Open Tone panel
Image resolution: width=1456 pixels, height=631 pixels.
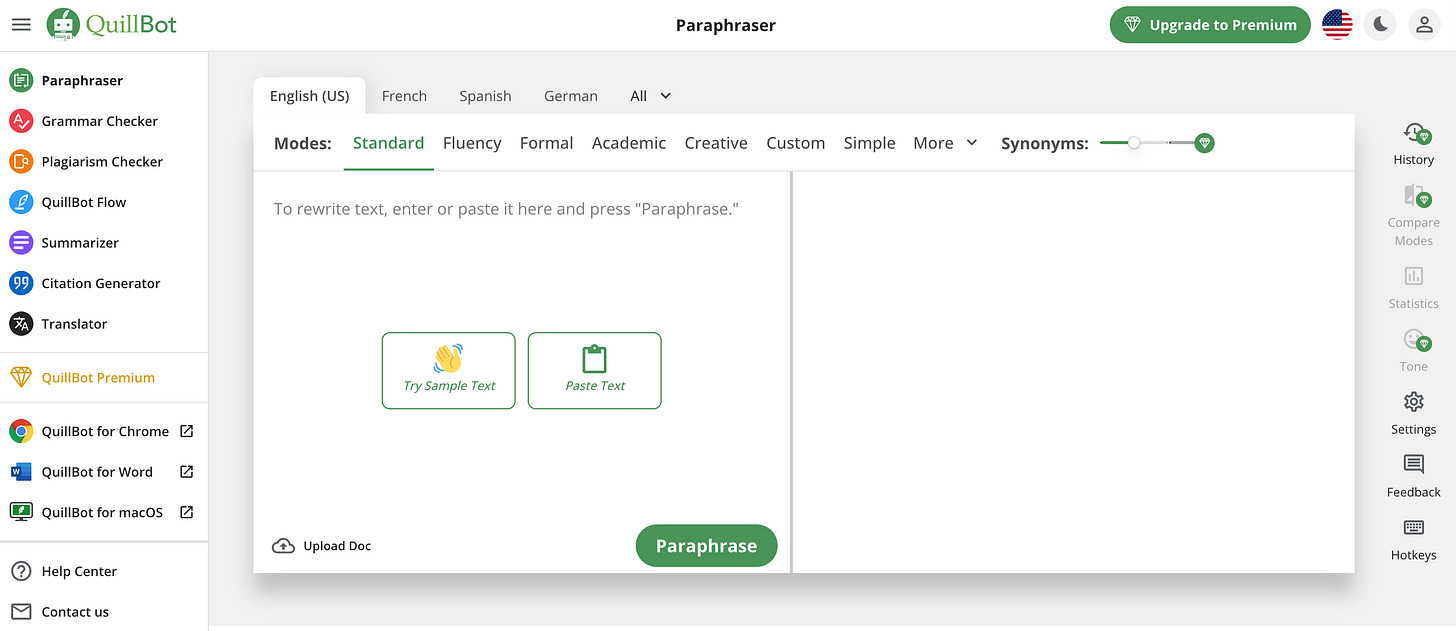(x=1413, y=351)
